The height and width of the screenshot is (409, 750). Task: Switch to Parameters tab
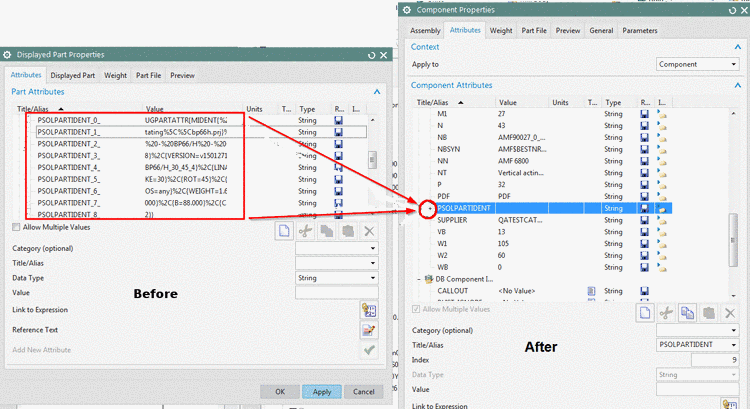[640, 31]
